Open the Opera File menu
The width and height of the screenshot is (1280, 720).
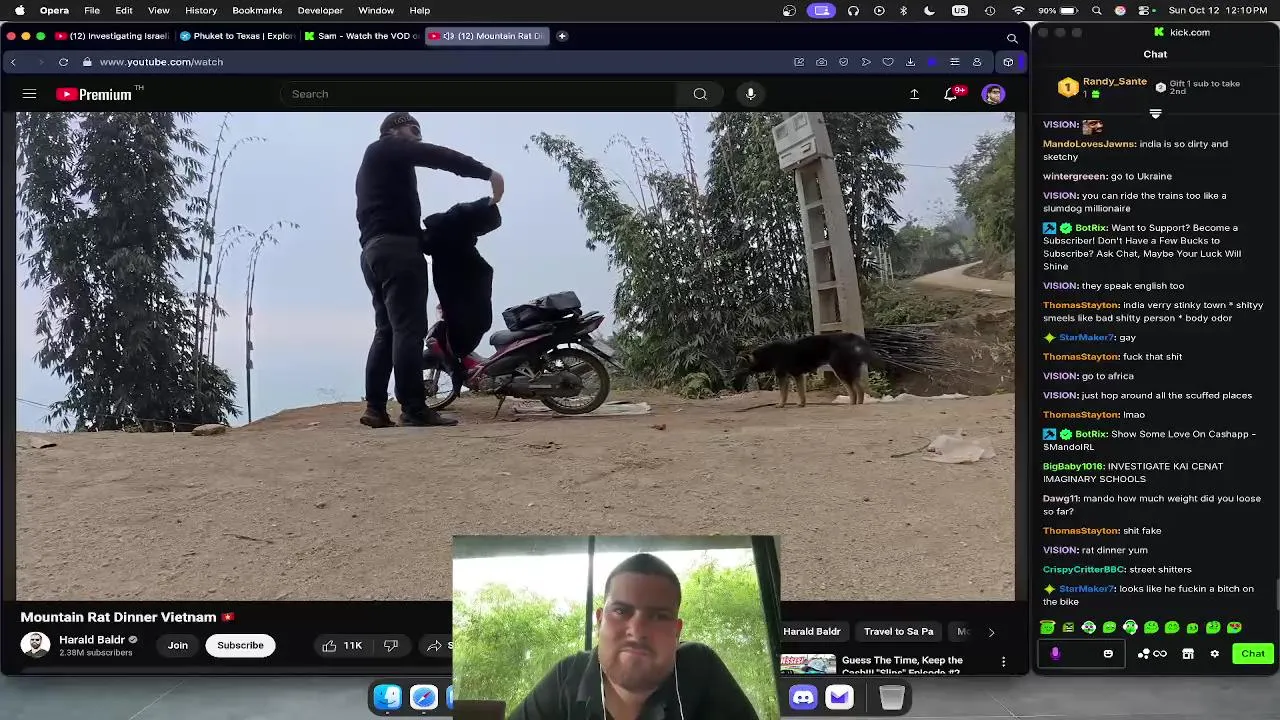pos(92,11)
